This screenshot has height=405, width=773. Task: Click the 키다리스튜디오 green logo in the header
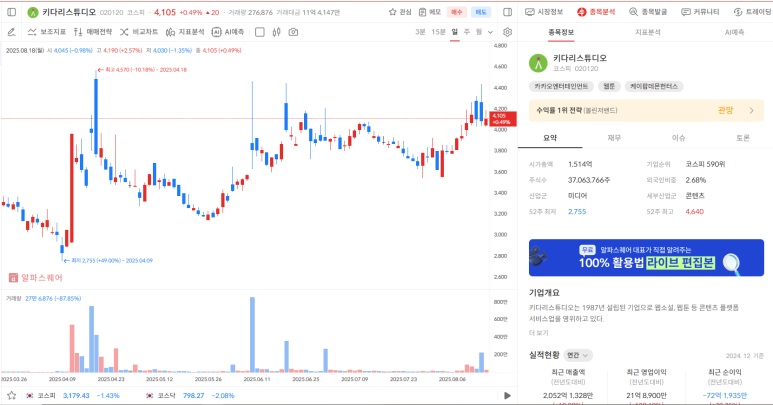(33, 12)
